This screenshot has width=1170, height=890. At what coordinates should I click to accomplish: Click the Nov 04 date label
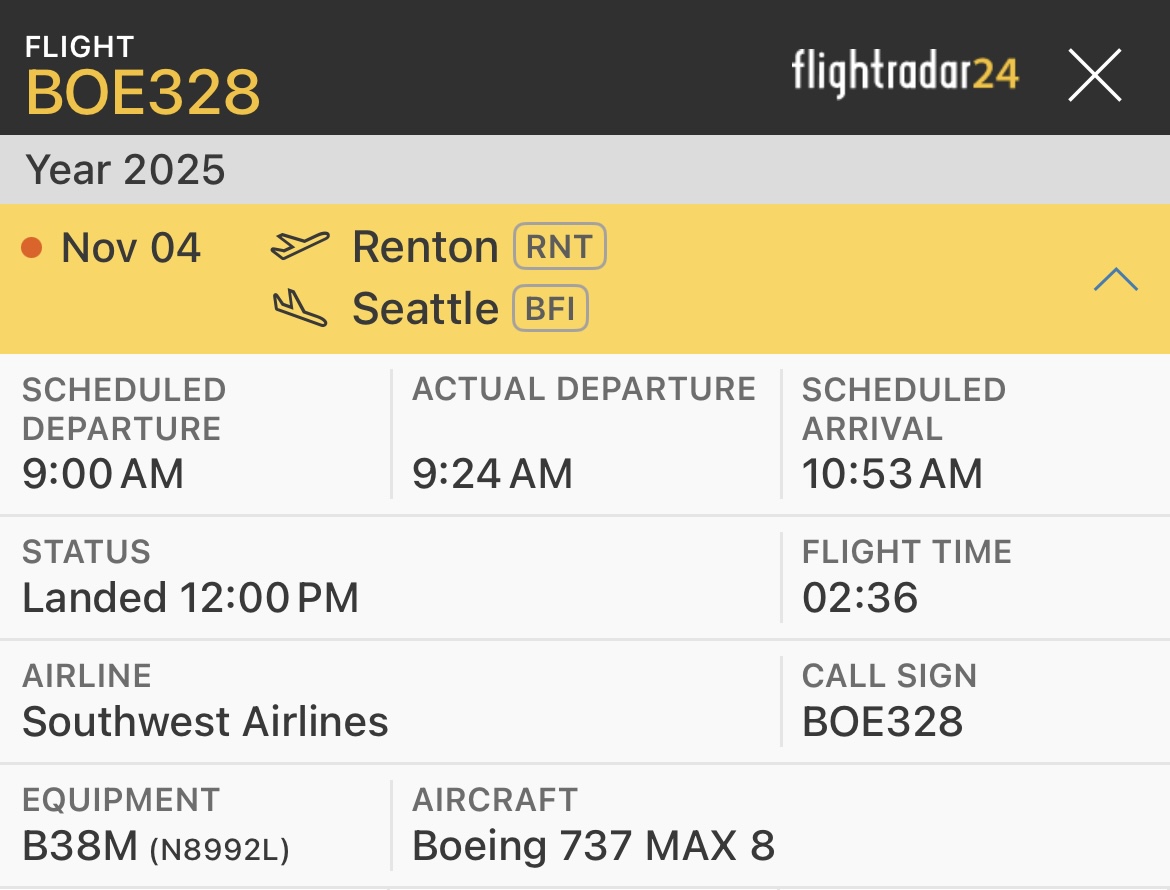131,247
